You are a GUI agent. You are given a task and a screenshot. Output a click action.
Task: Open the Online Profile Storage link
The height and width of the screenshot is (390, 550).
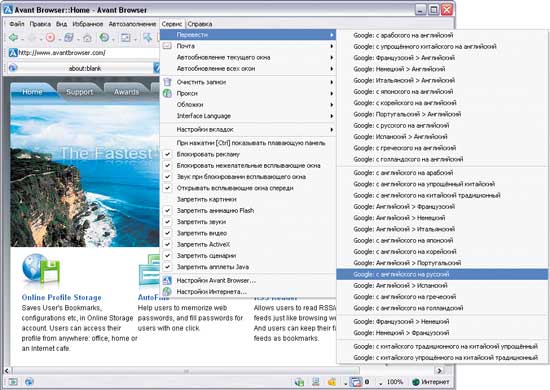(61, 297)
